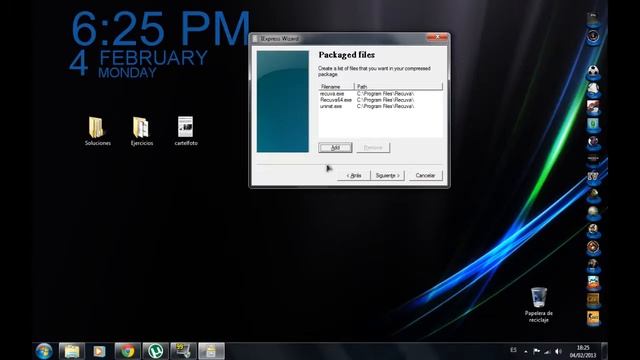Screen dimensions: 640x360
Task: Open Google Chrome from the taskbar
Action: [x=127, y=351]
